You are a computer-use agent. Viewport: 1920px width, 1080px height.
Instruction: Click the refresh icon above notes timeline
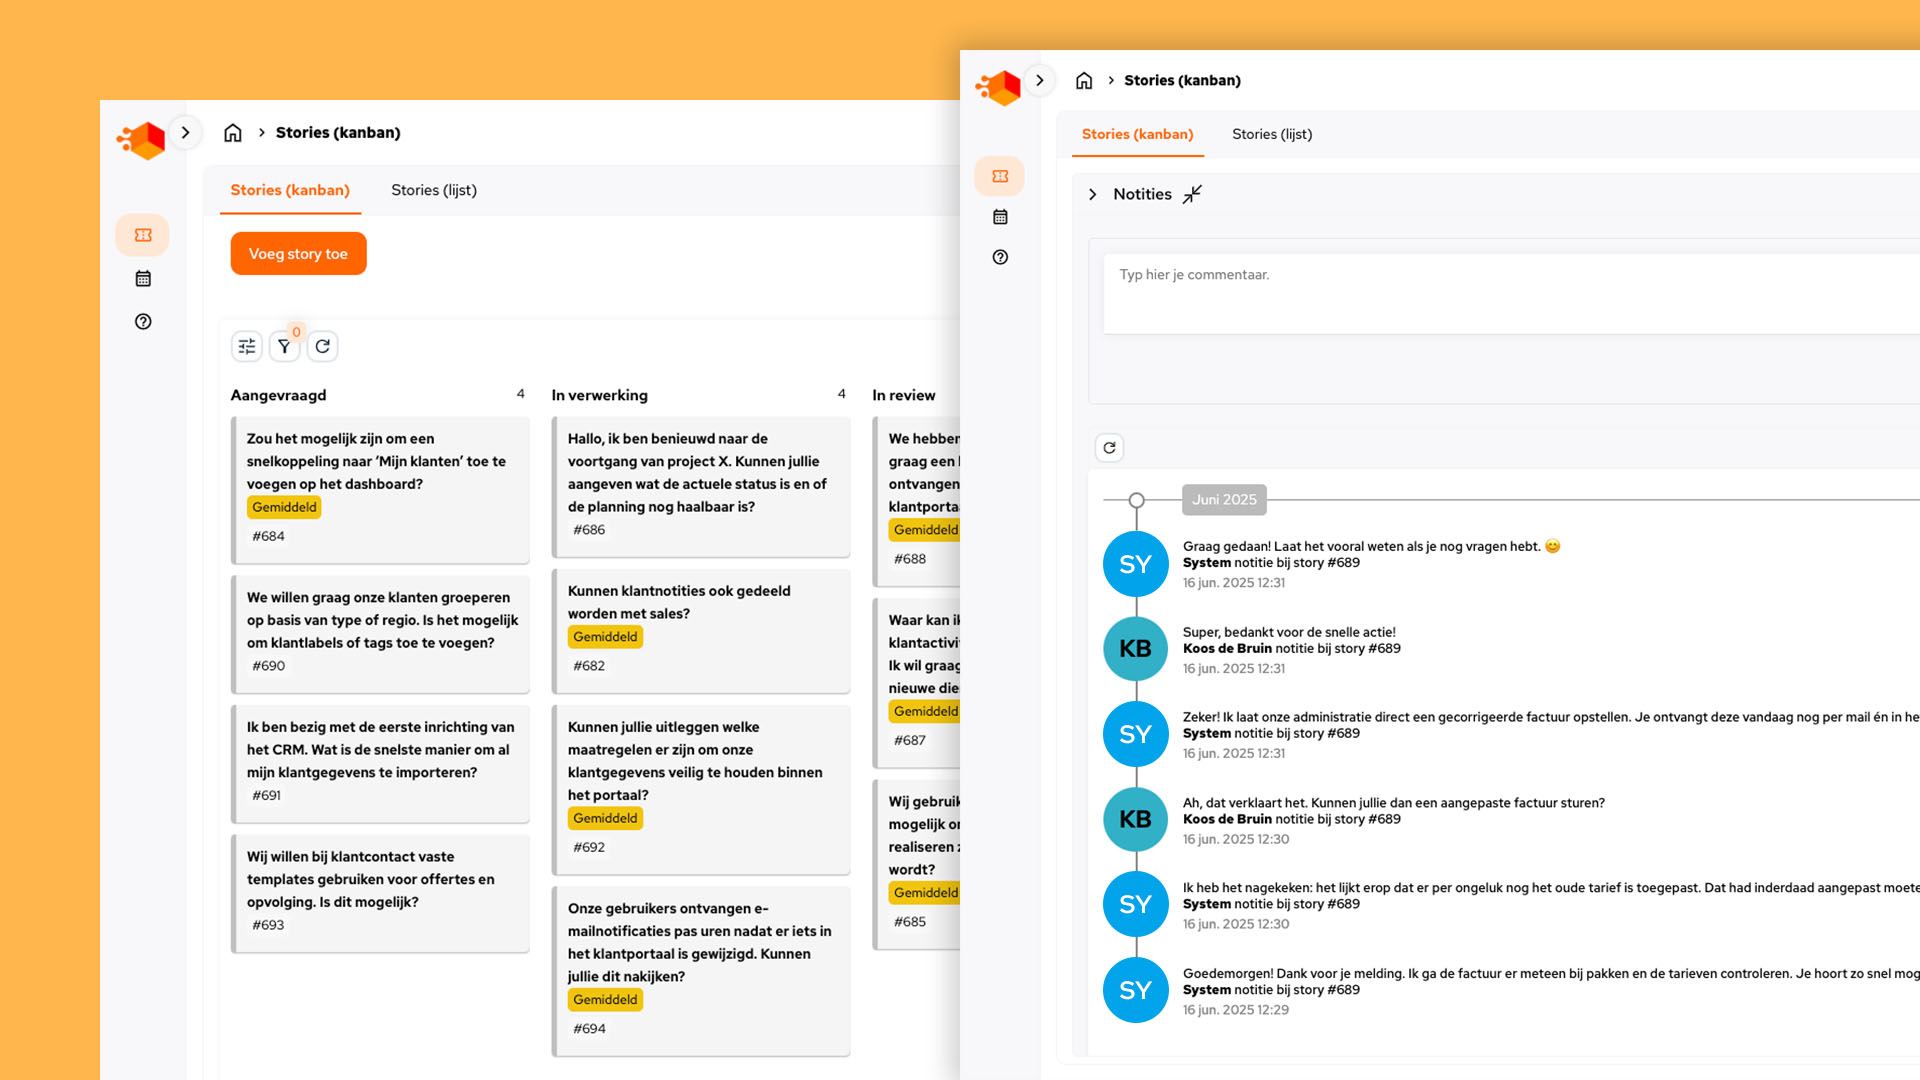[x=1109, y=448]
